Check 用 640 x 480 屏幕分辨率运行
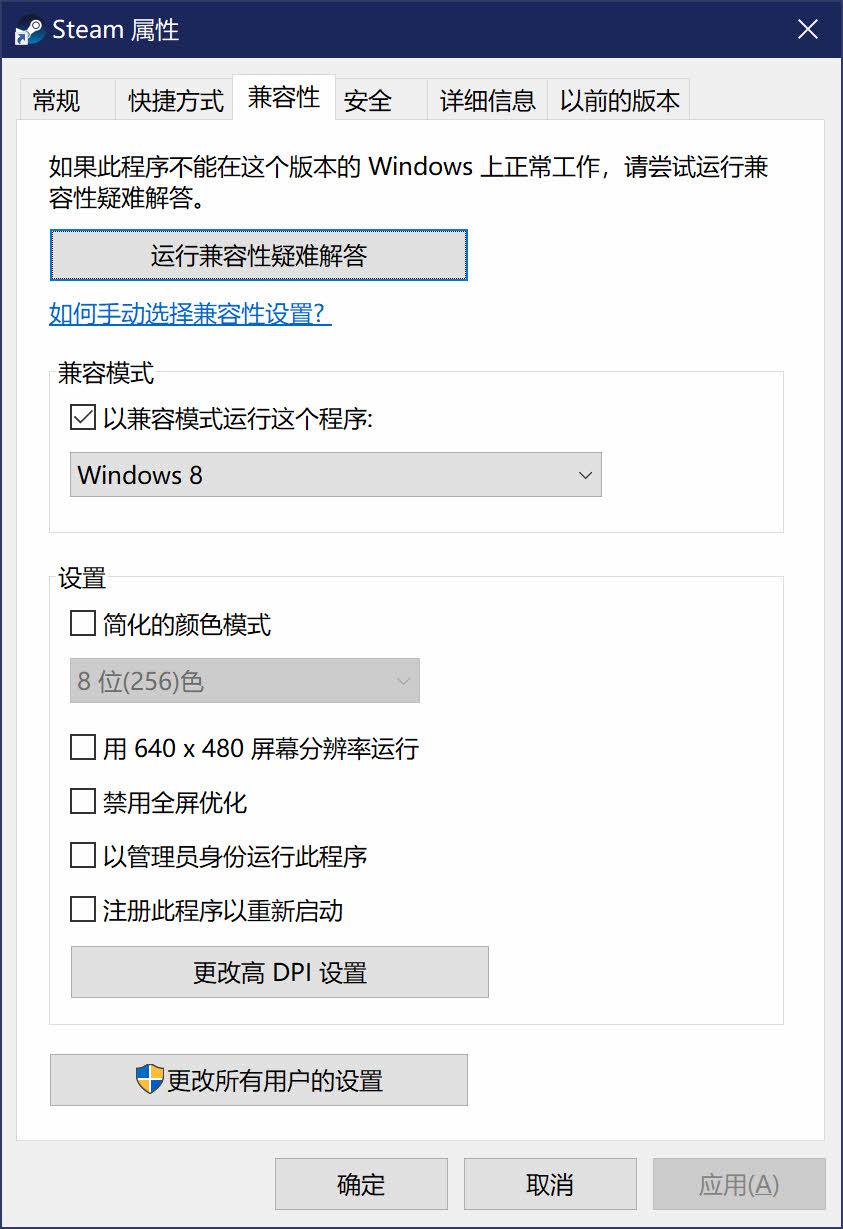Image resolution: width=843 pixels, height=1229 pixels. 83,748
